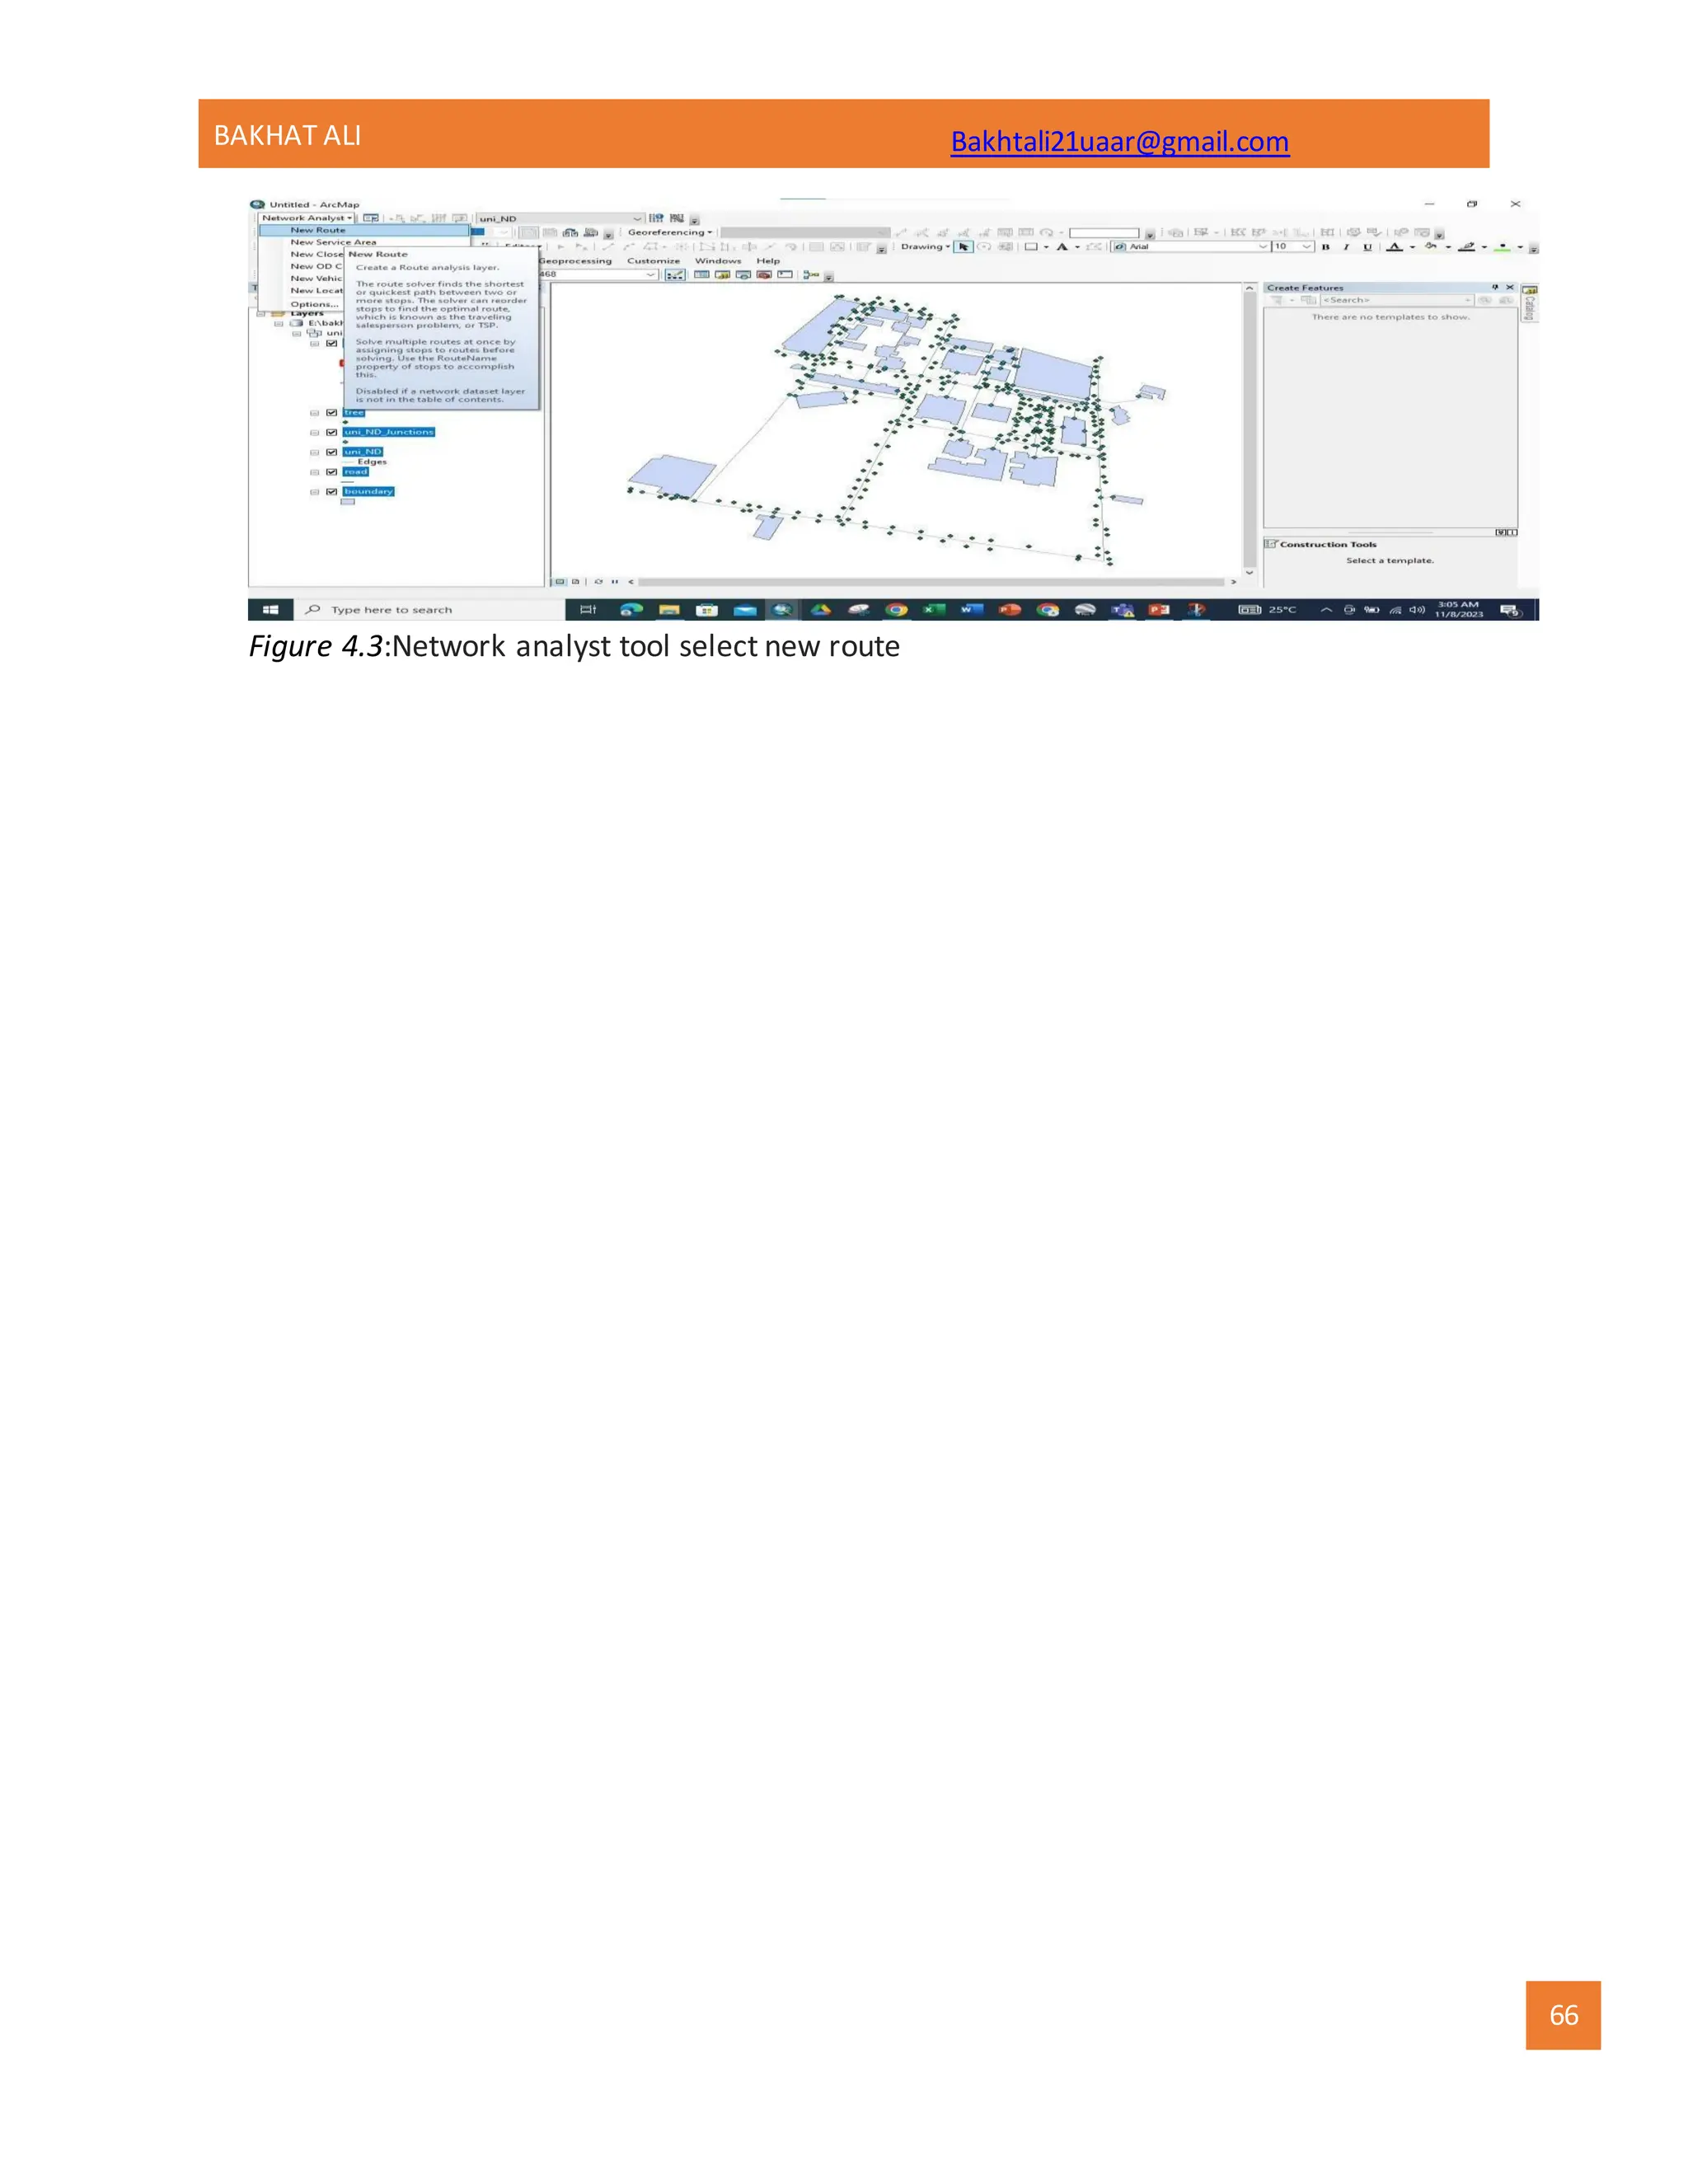Uncheck the road layer checkbox

click(332, 472)
